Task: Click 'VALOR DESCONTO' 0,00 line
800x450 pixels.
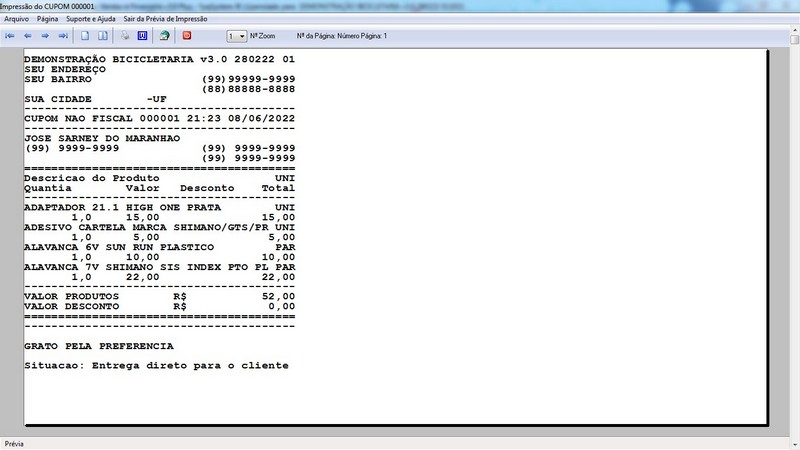Action: [159, 307]
